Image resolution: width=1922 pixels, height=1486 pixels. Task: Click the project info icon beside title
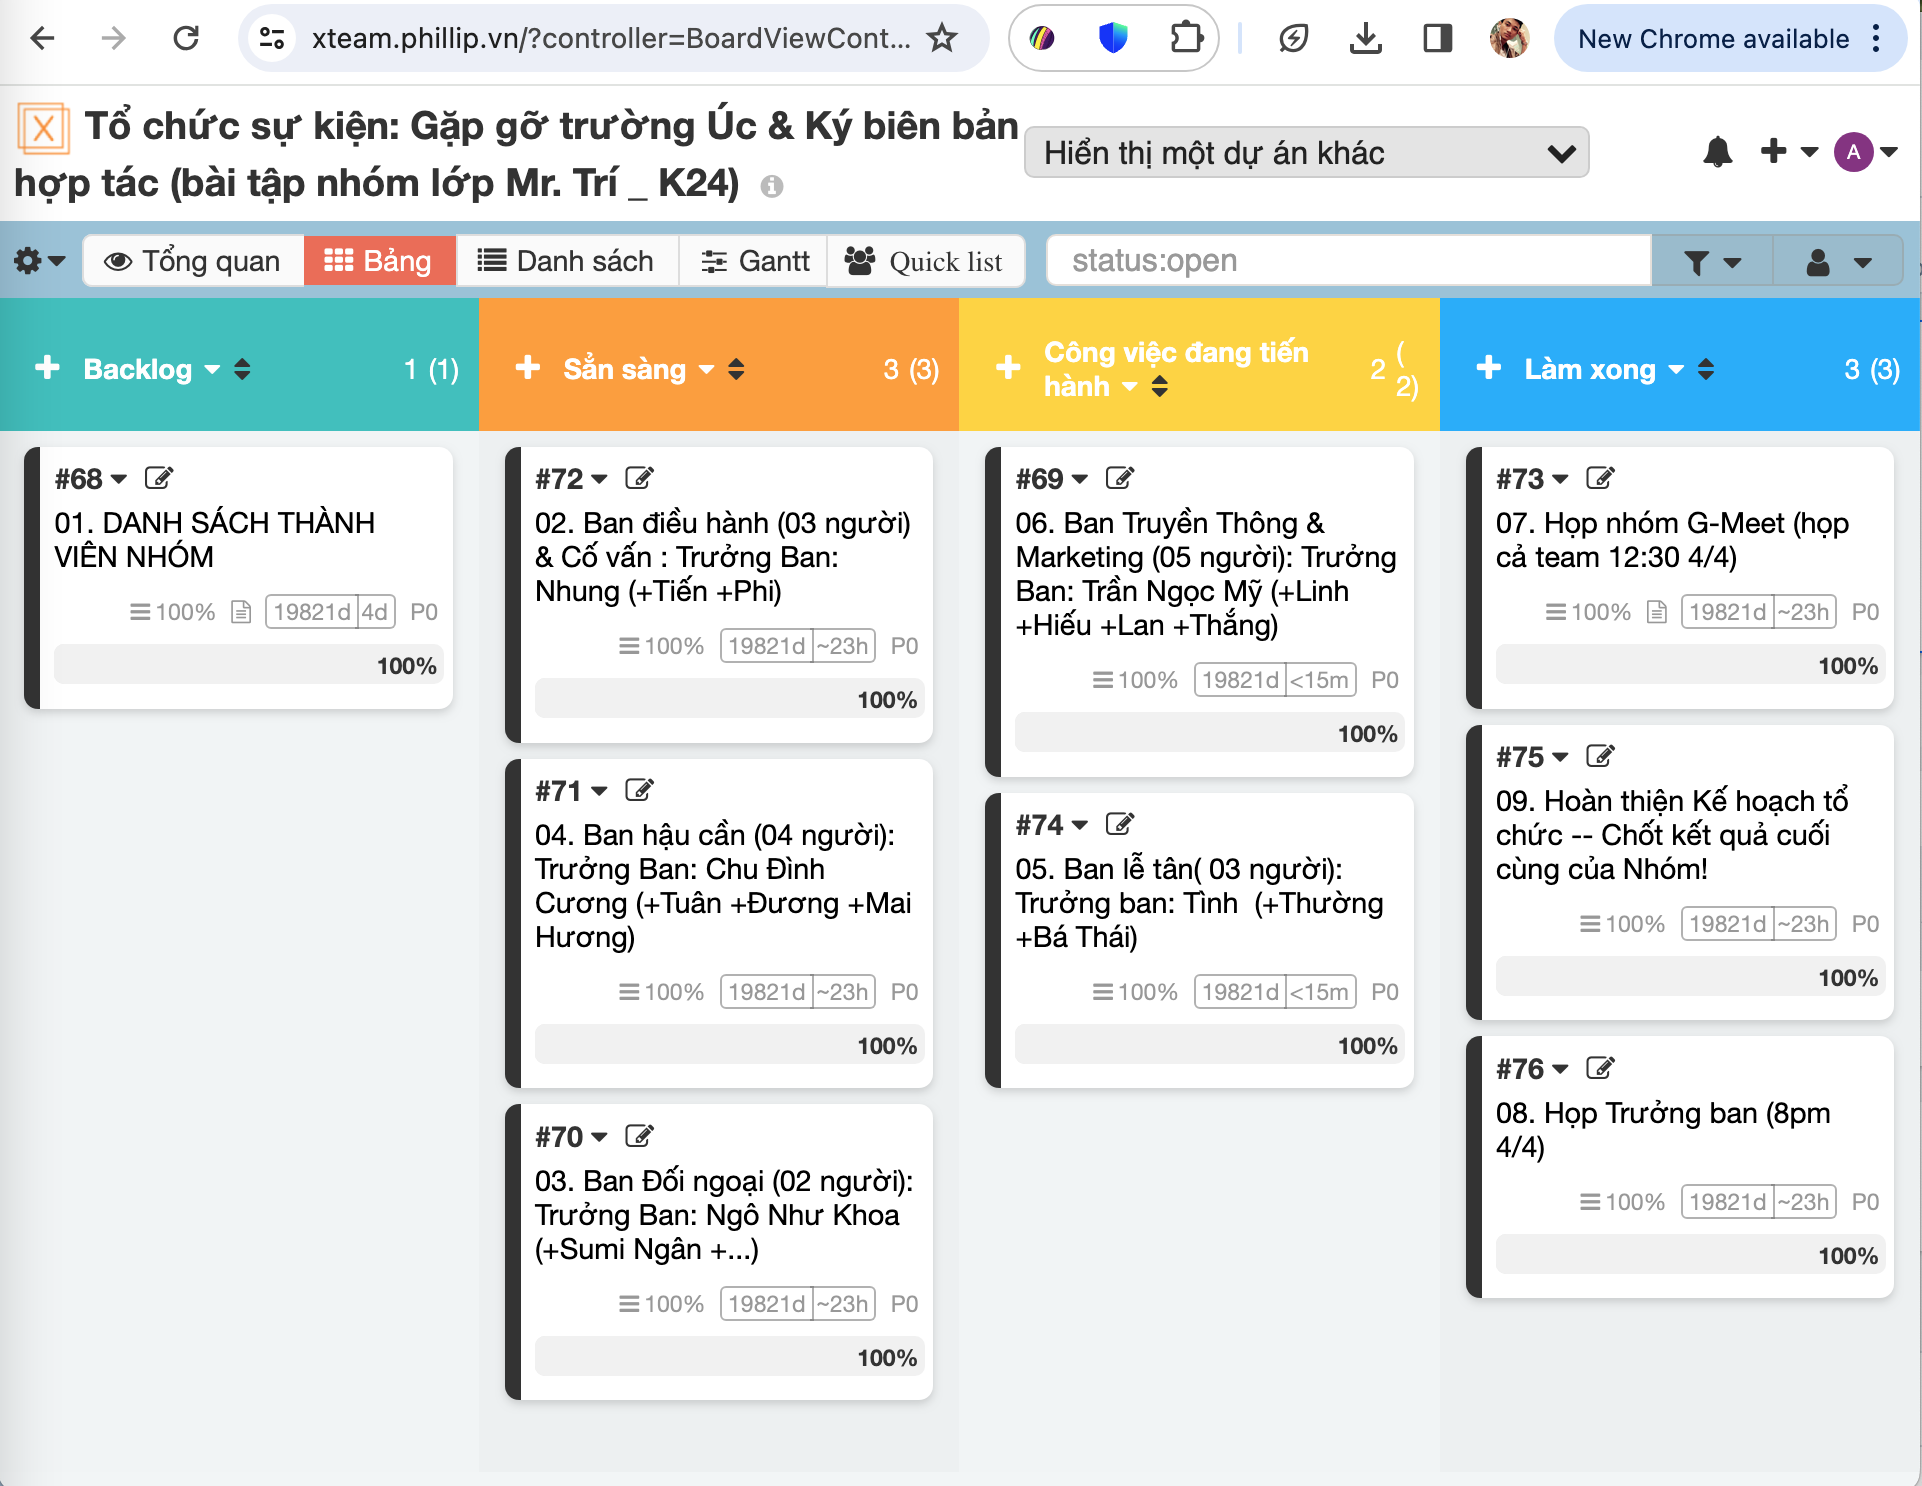(x=771, y=186)
